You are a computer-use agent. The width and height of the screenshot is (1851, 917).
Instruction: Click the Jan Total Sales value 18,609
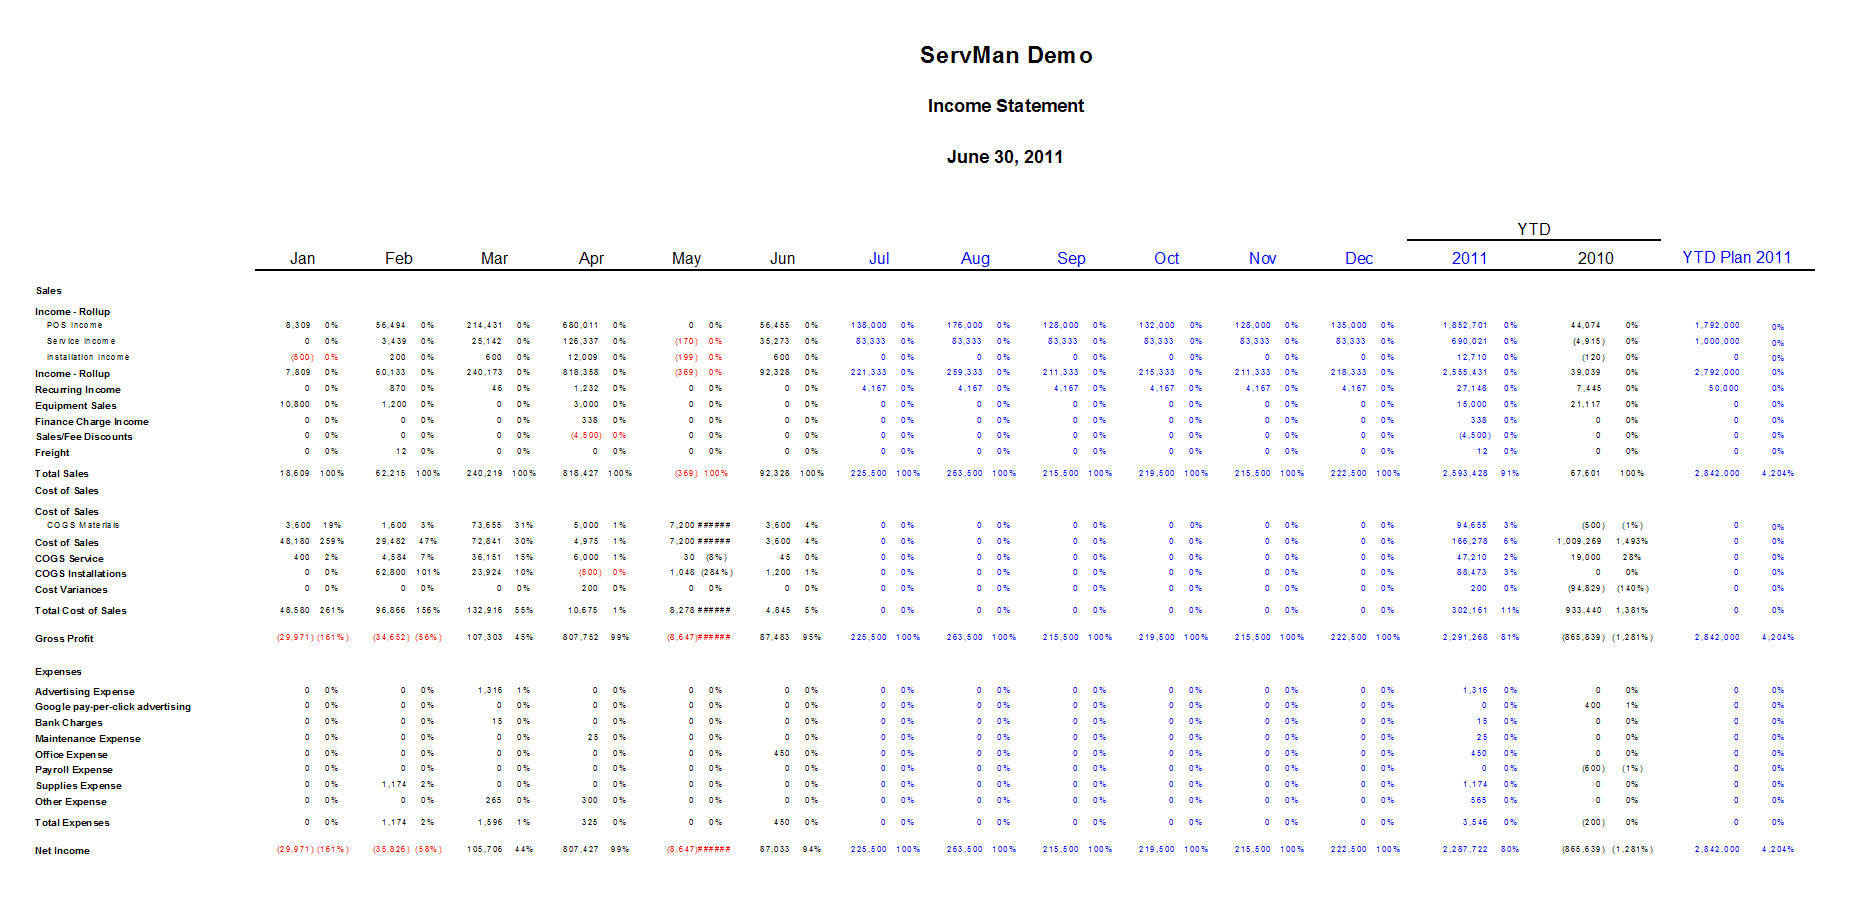pos(295,473)
